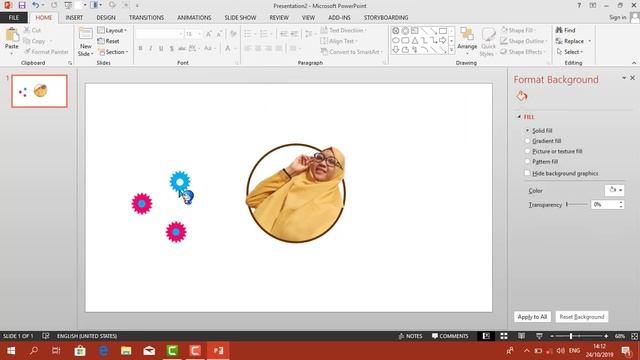Viewport: 640px width, 360px height.
Task: Click the Italic formatting icon
Action: point(151,49)
